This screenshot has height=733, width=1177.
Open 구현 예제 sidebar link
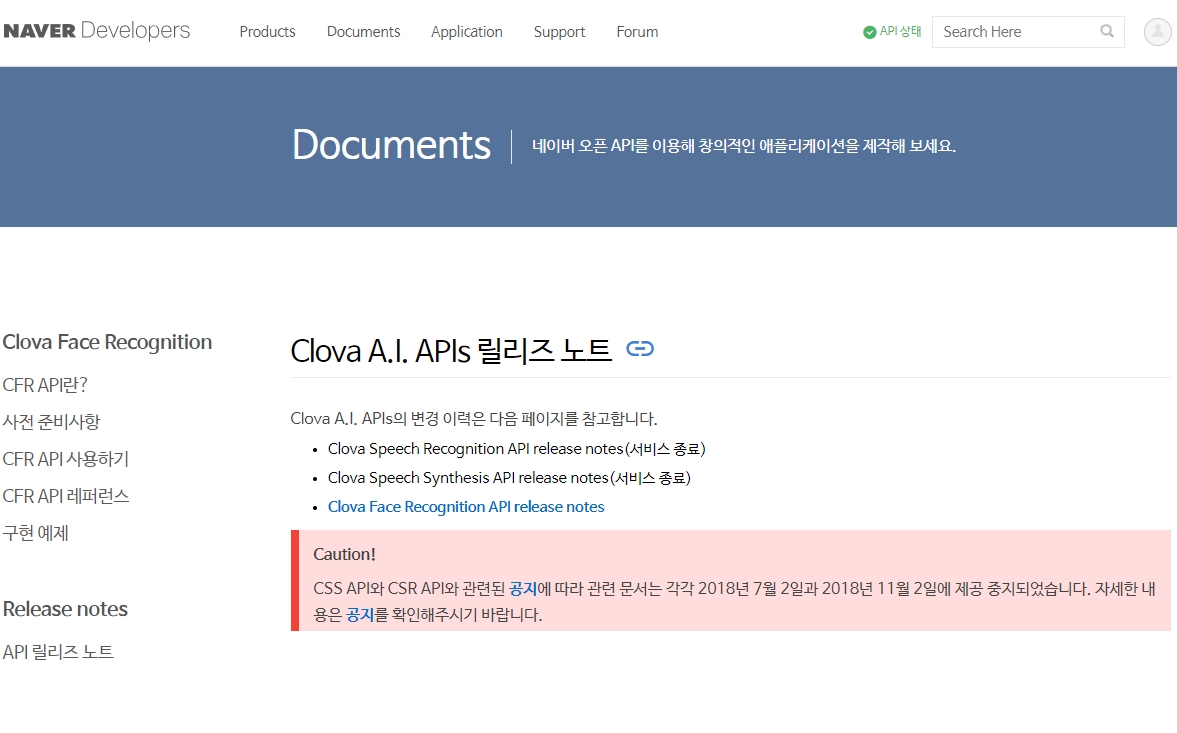coord(35,533)
